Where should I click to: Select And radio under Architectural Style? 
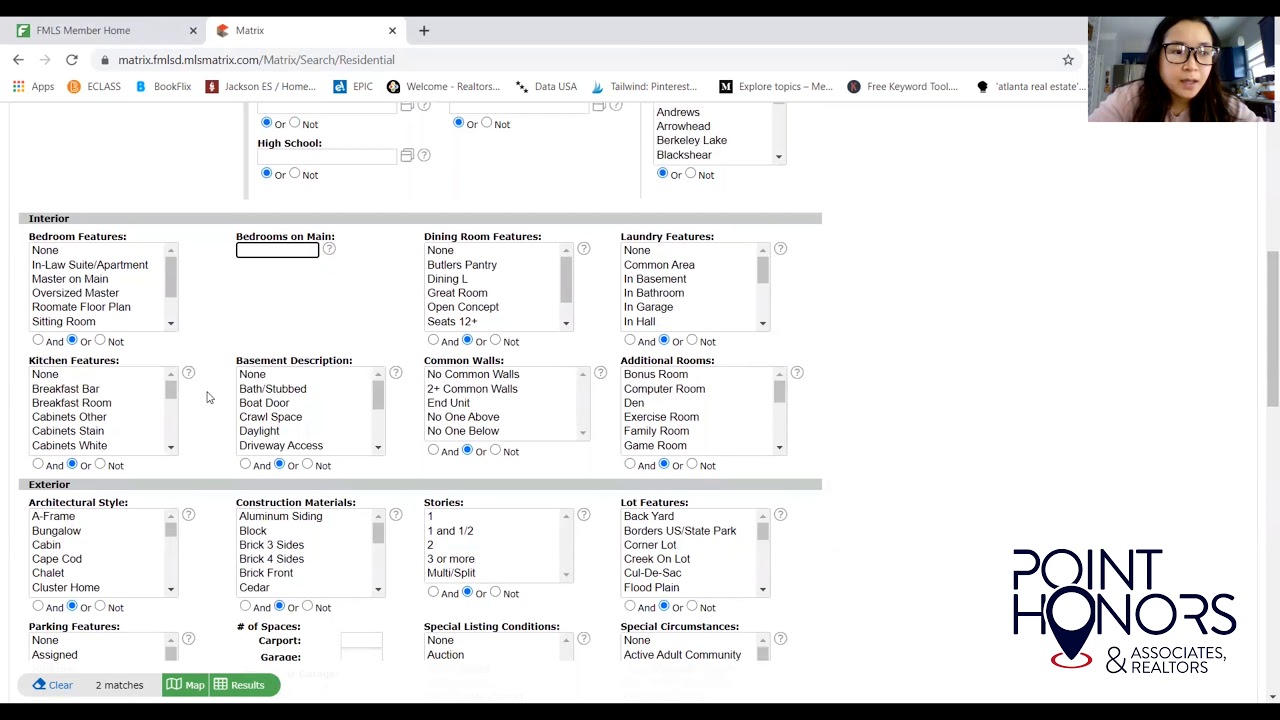point(38,606)
